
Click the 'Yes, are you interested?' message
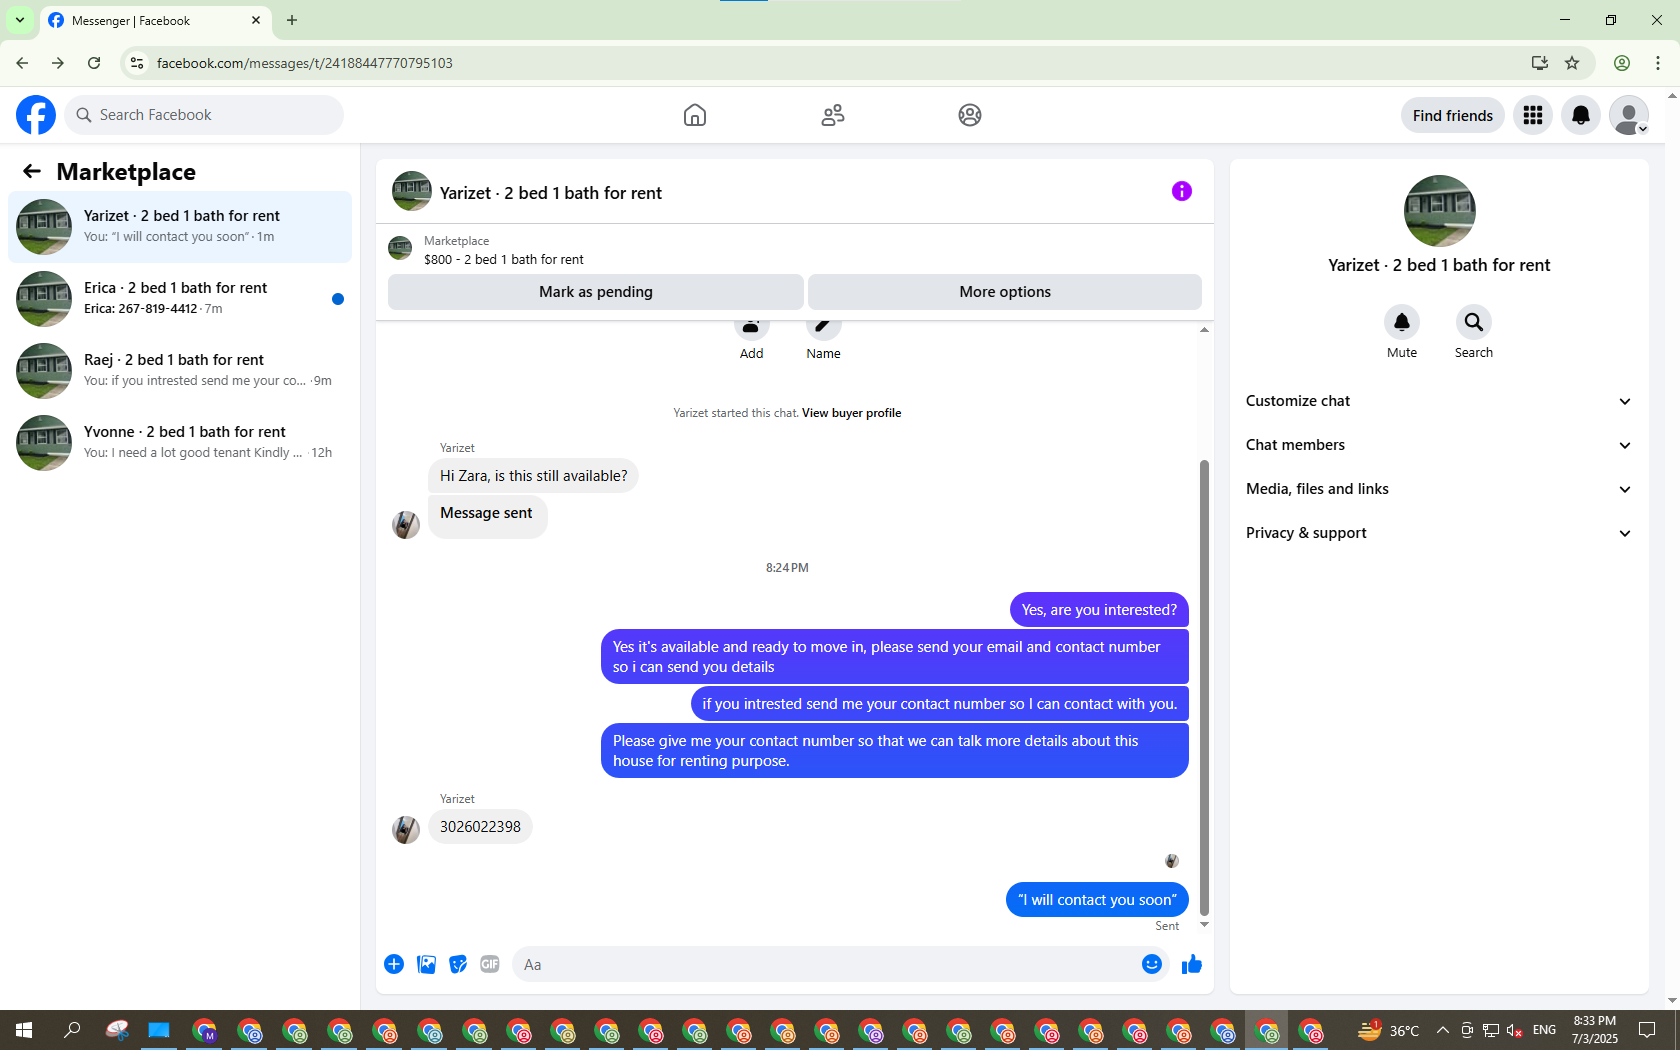coord(1099,610)
